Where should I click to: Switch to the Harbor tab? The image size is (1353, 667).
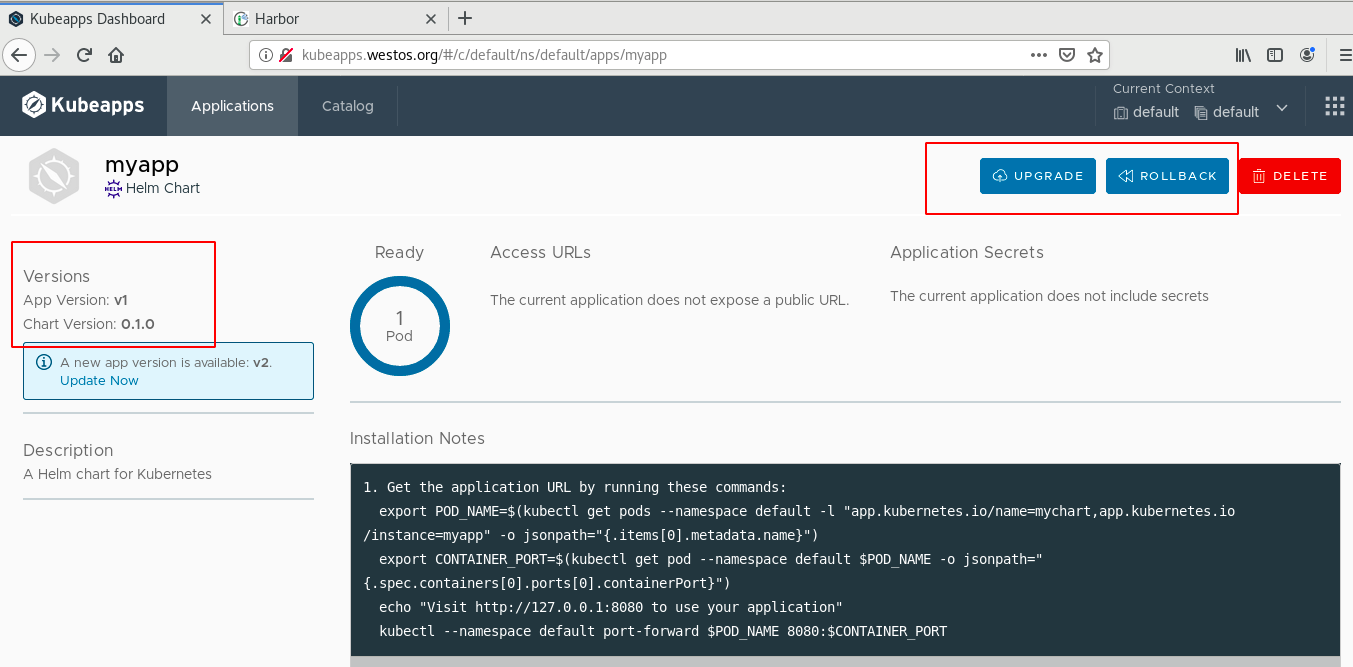335,18
